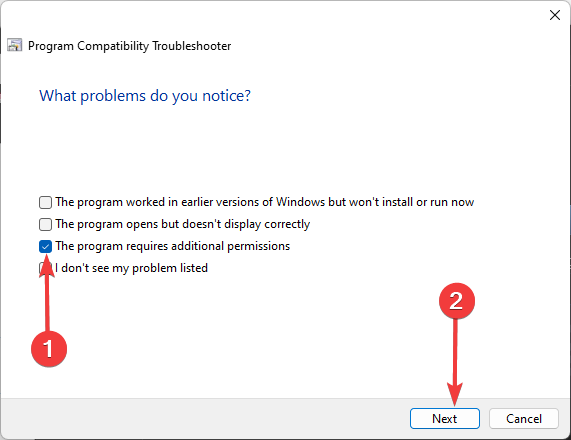Select the label "The program requires additional permissions"
571x440 pixels.
[x=173, y=246]
